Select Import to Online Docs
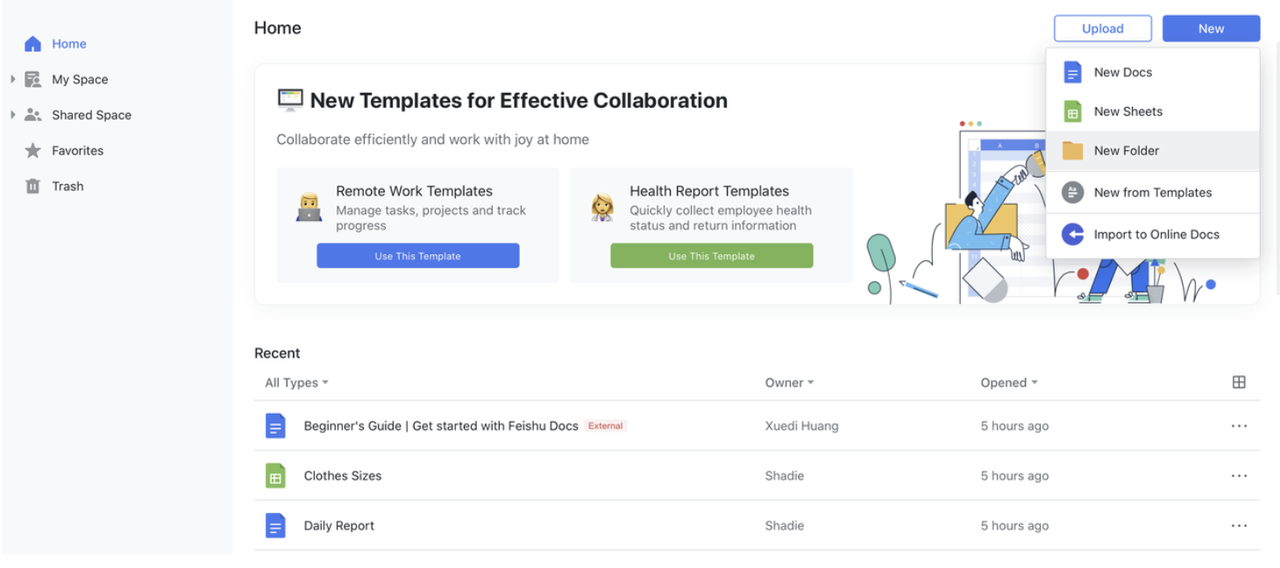Screen dimensions: 1280x568 [x=1156, y=234]
